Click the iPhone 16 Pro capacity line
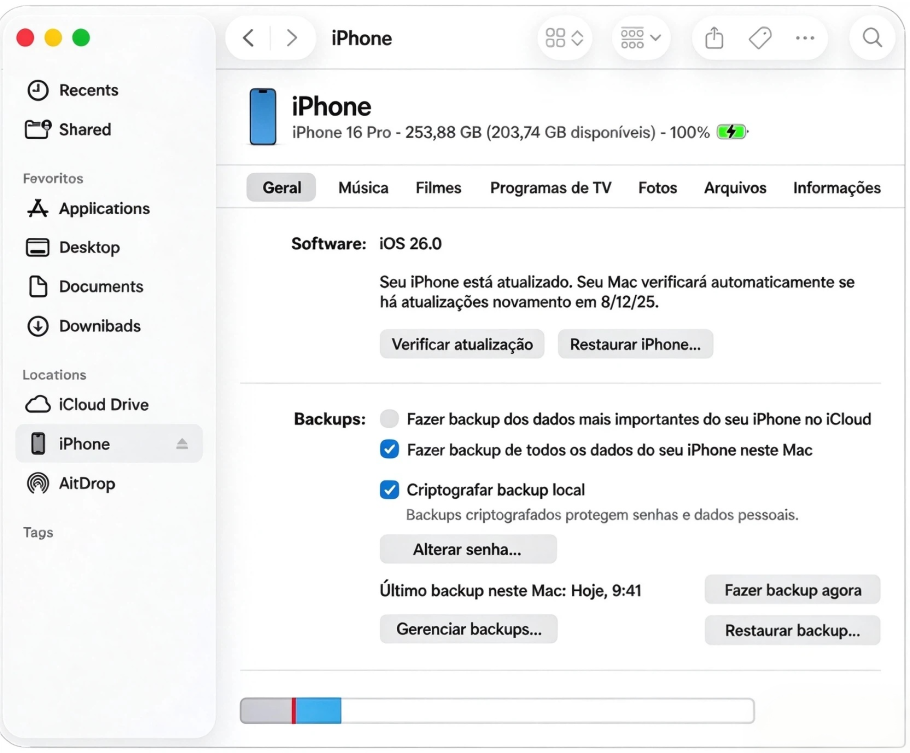This screenshot has height=753, width=910. point(500,132)
